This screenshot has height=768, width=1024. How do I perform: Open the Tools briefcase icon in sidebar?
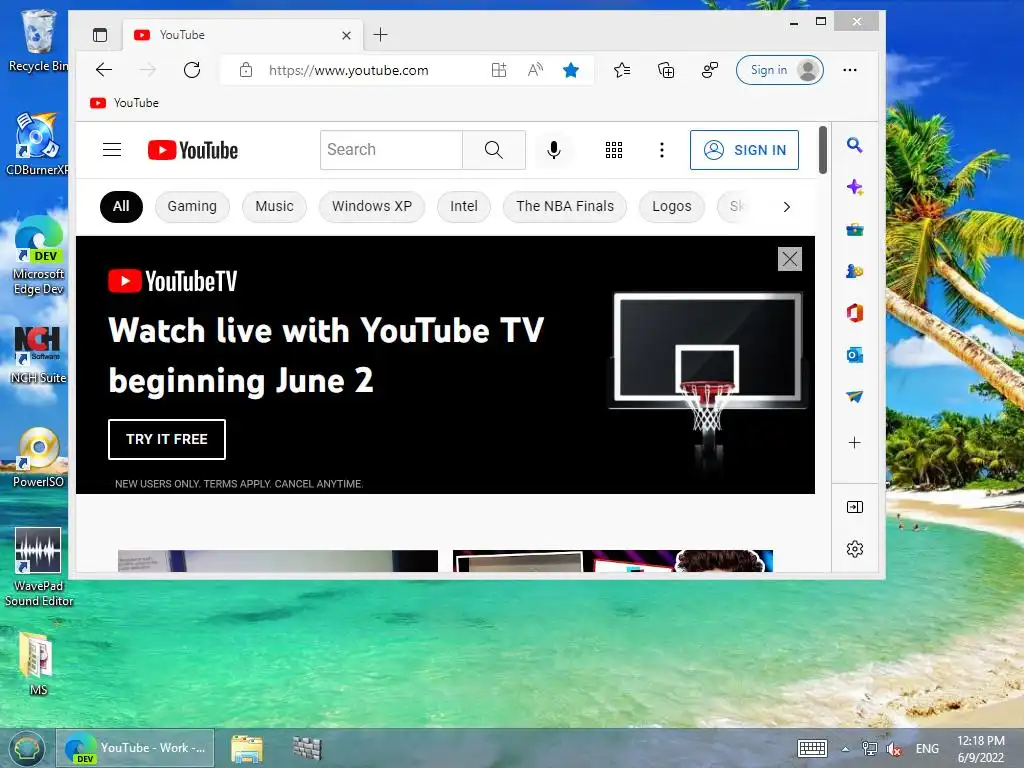[x=854, y=229]
